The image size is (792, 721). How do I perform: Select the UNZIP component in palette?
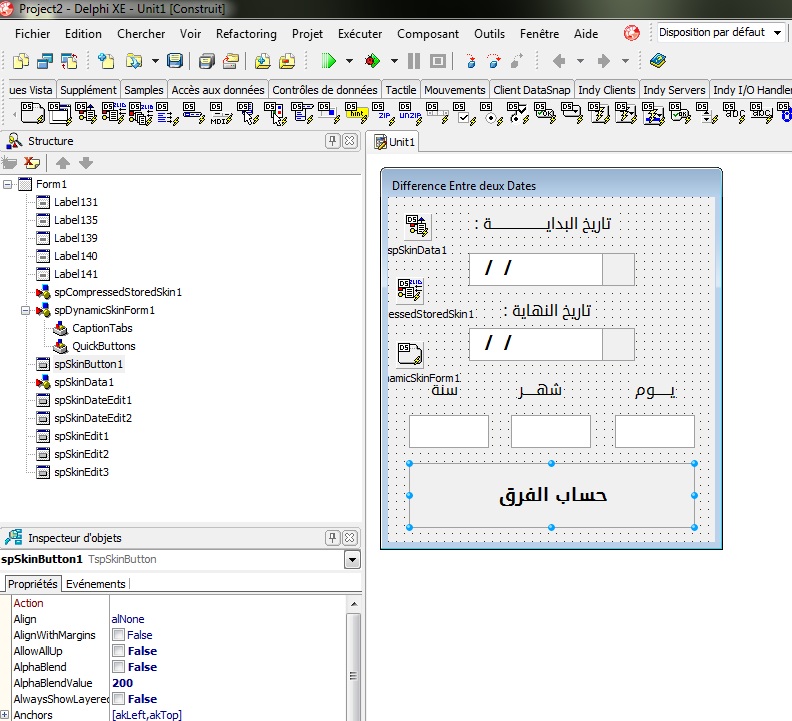[410, 113]
